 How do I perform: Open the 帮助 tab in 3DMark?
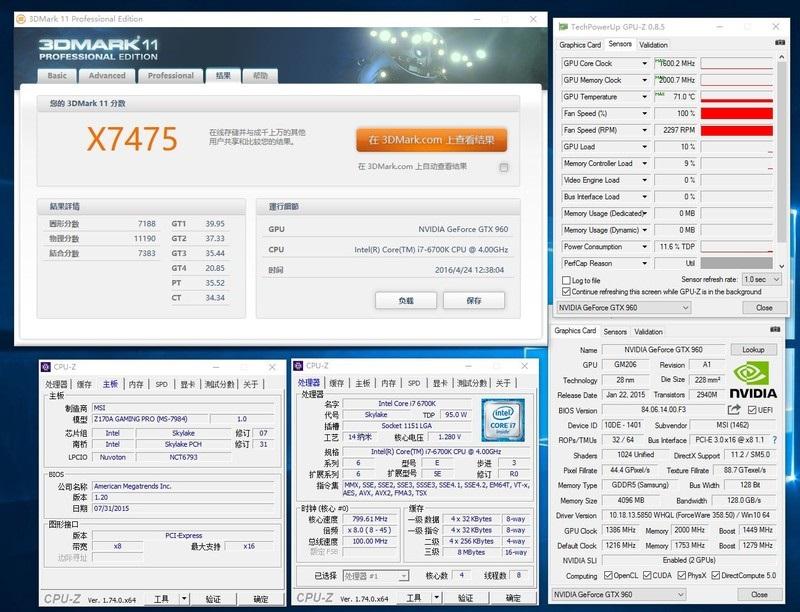[260, 75]
